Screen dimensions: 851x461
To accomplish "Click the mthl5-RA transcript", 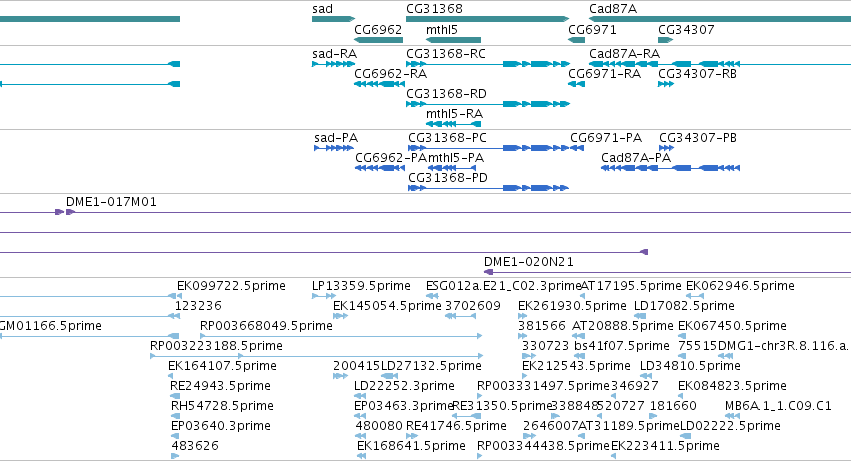I will point(453,124).
